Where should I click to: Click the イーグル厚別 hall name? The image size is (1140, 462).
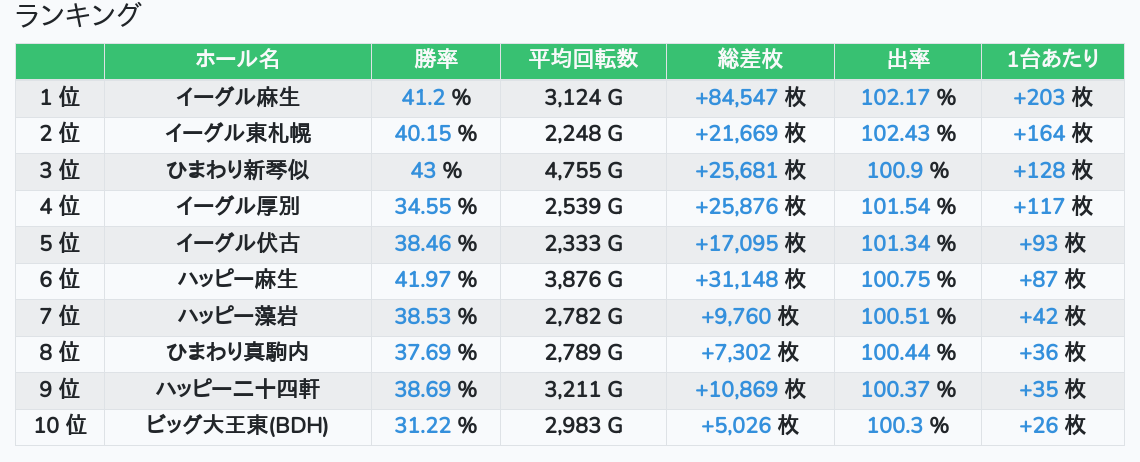(x=238, y=207)
